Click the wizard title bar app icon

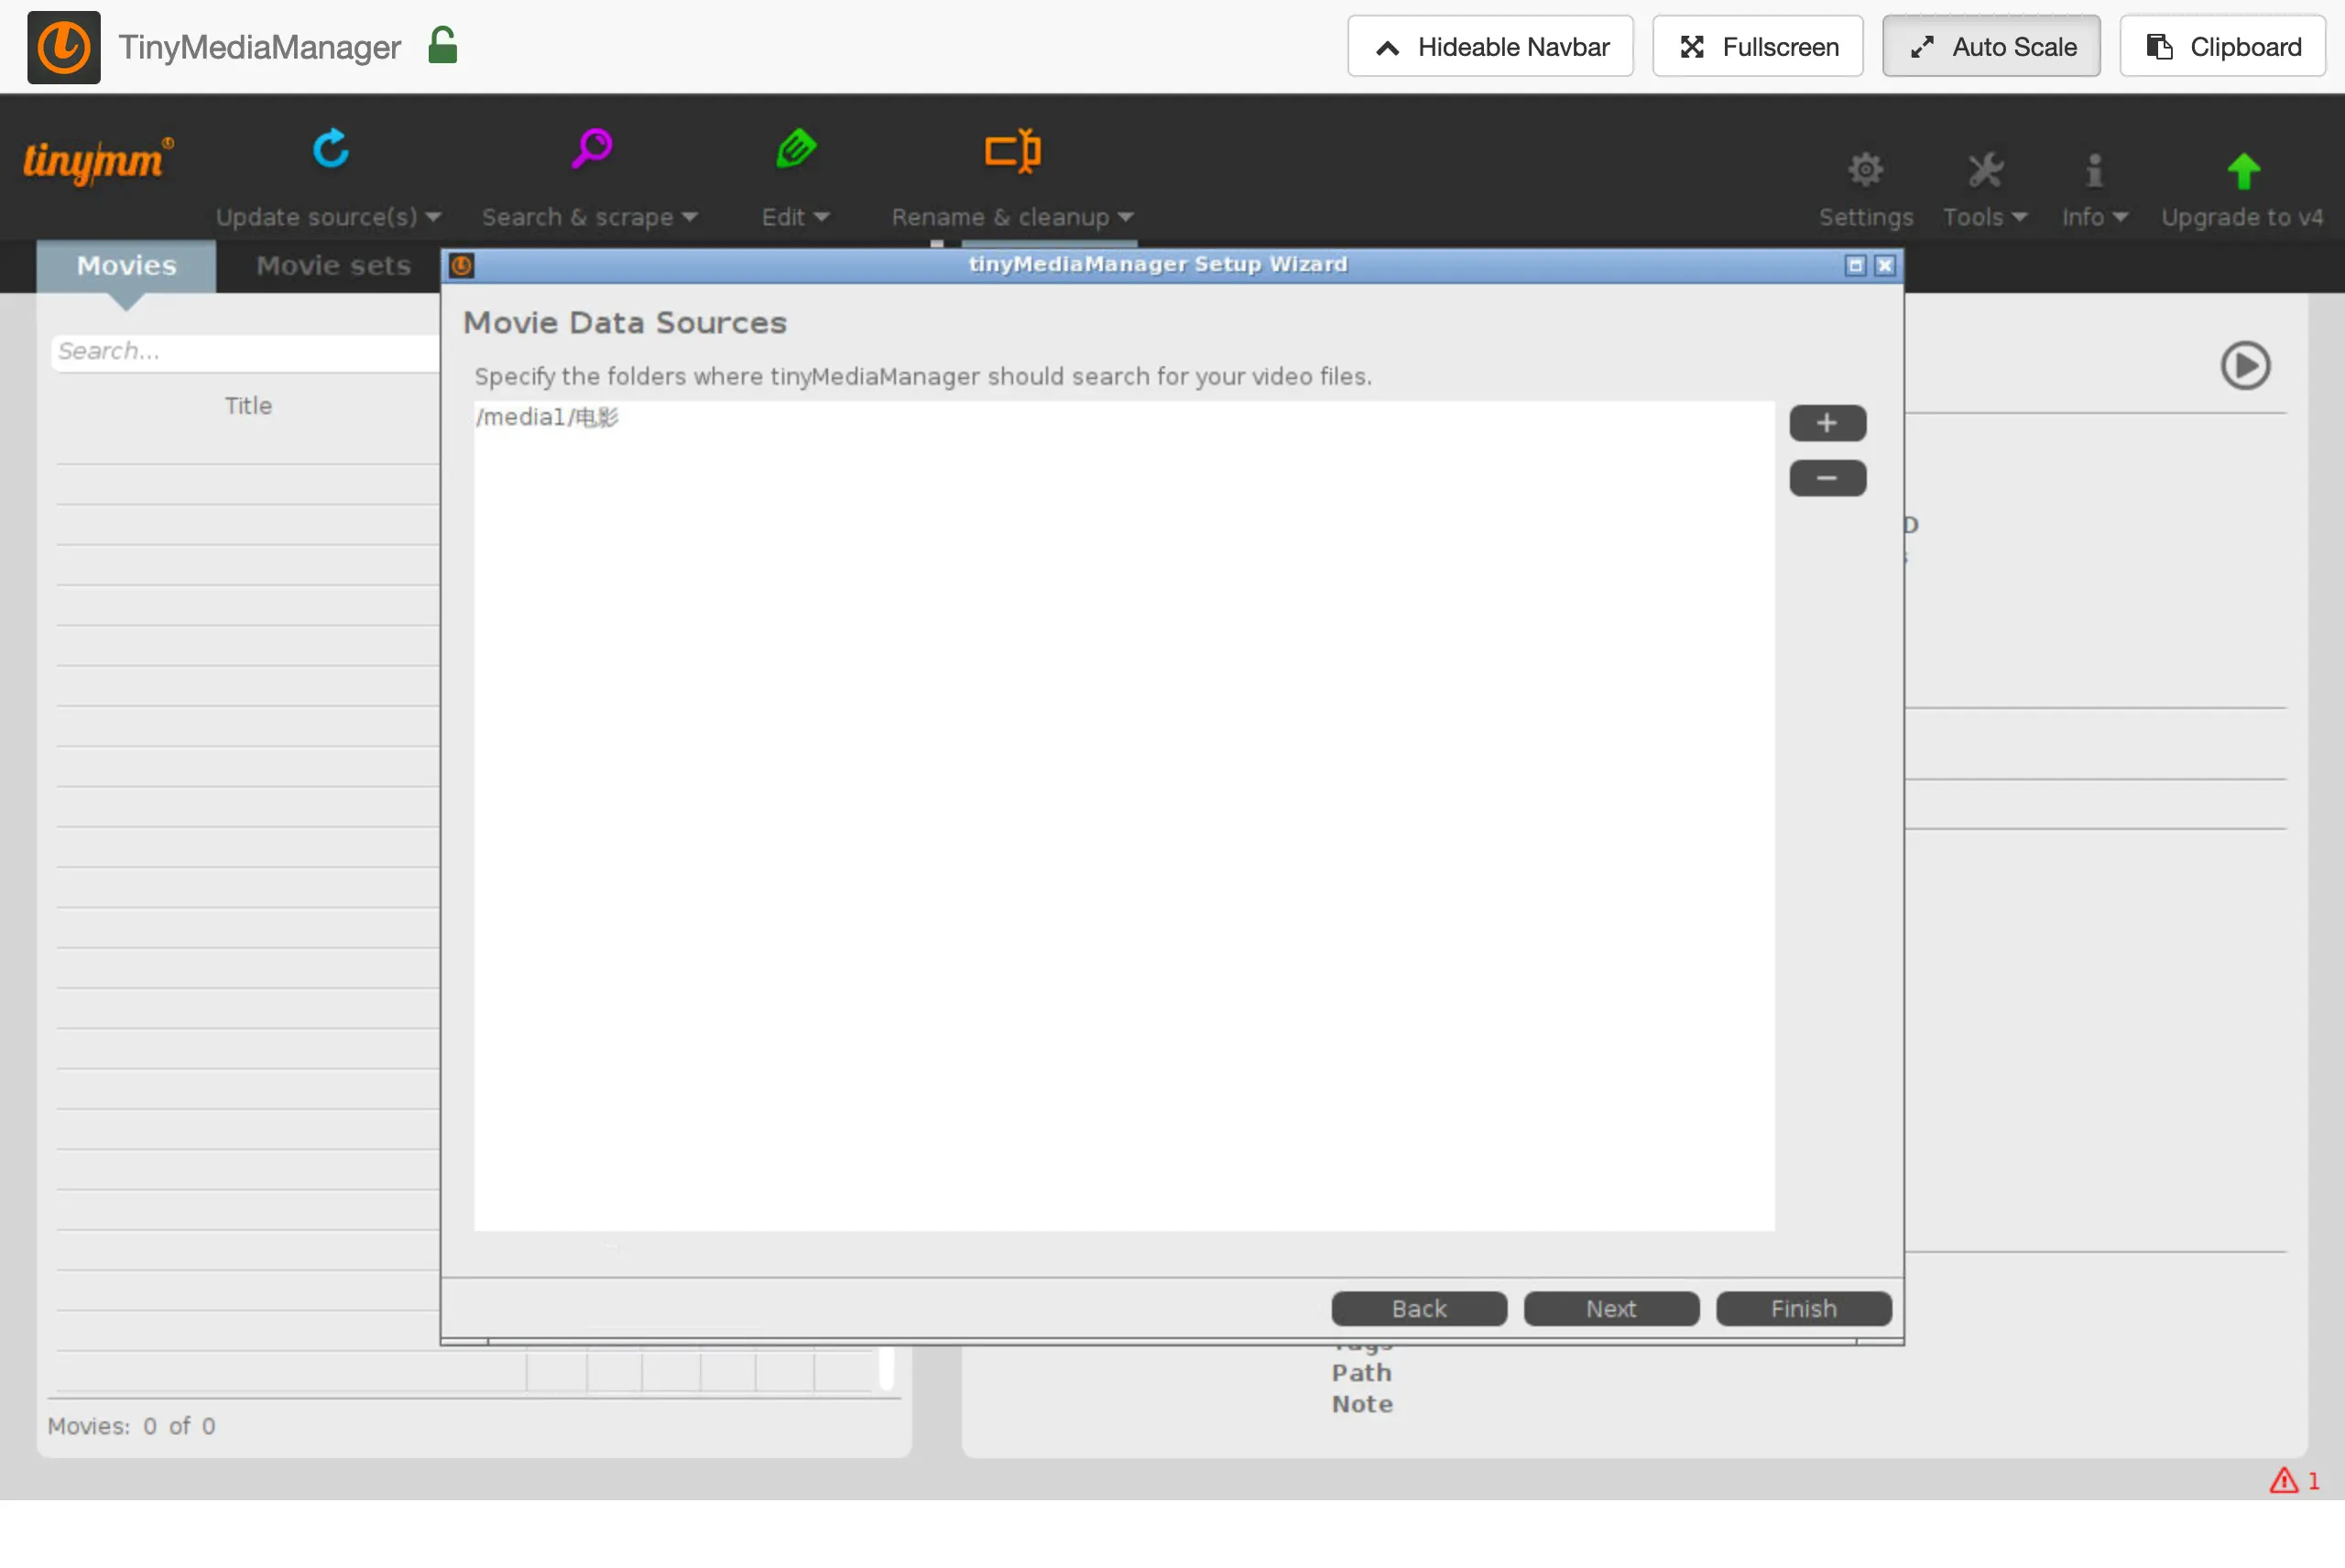click(461, 265)
